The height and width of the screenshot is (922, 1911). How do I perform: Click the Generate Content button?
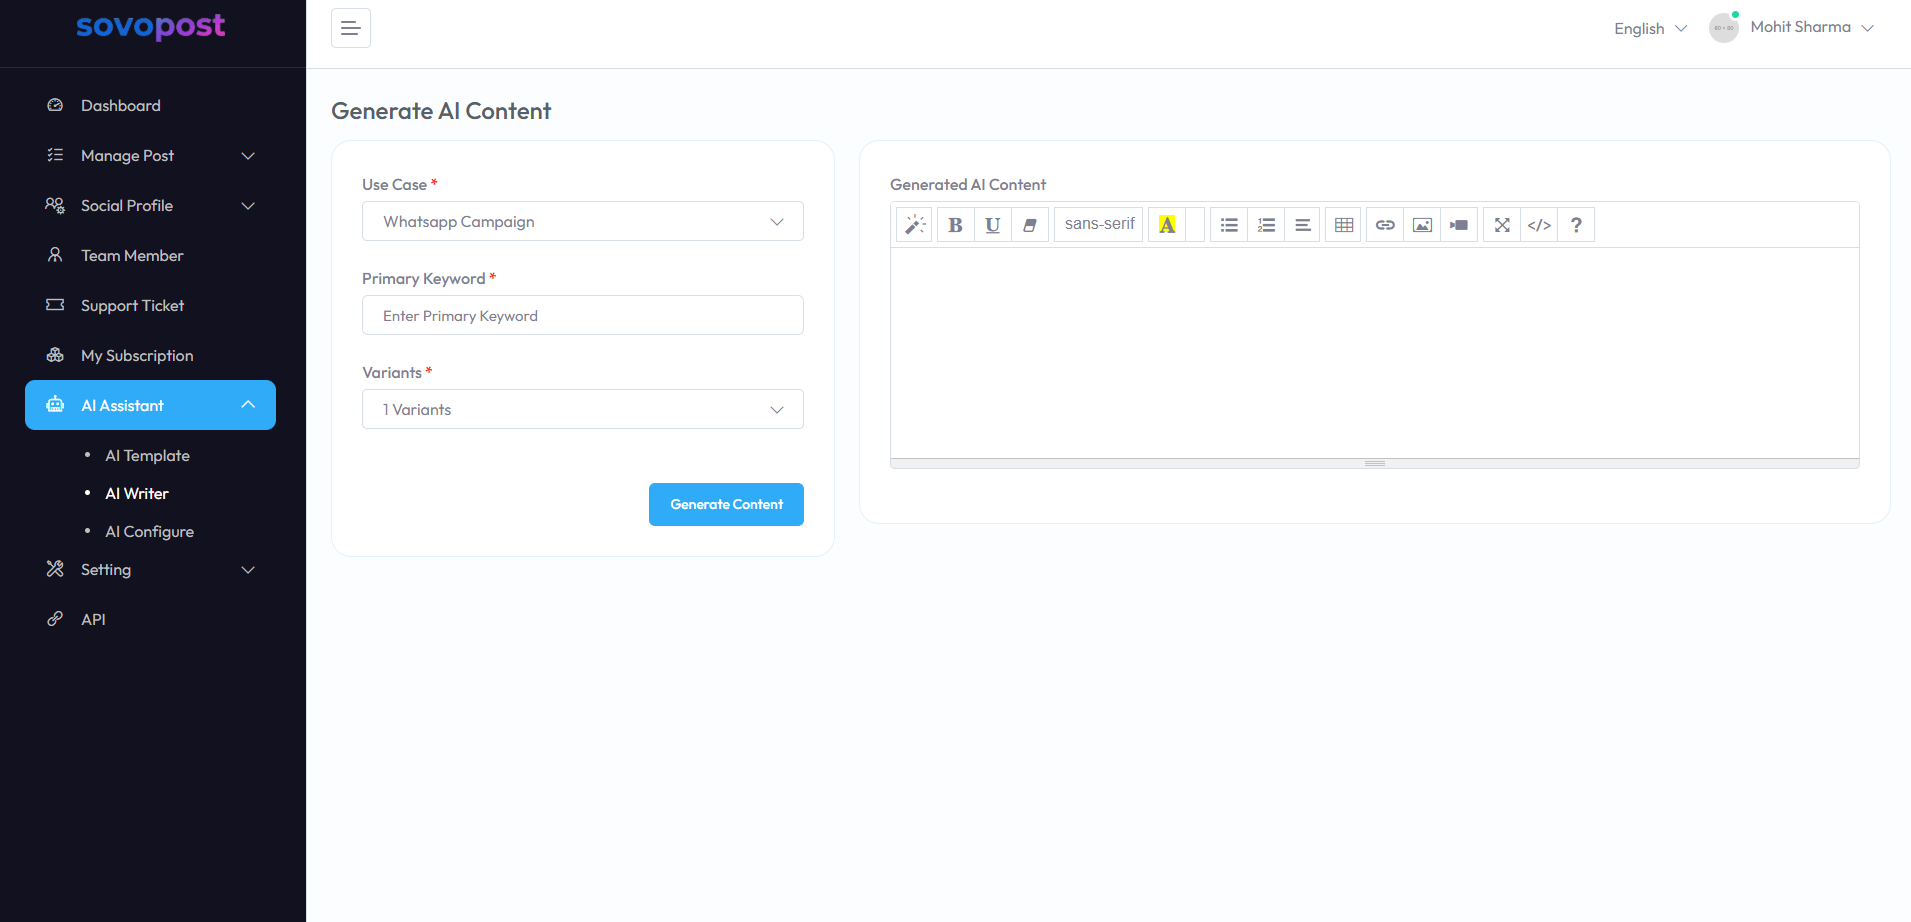(726, 505)
